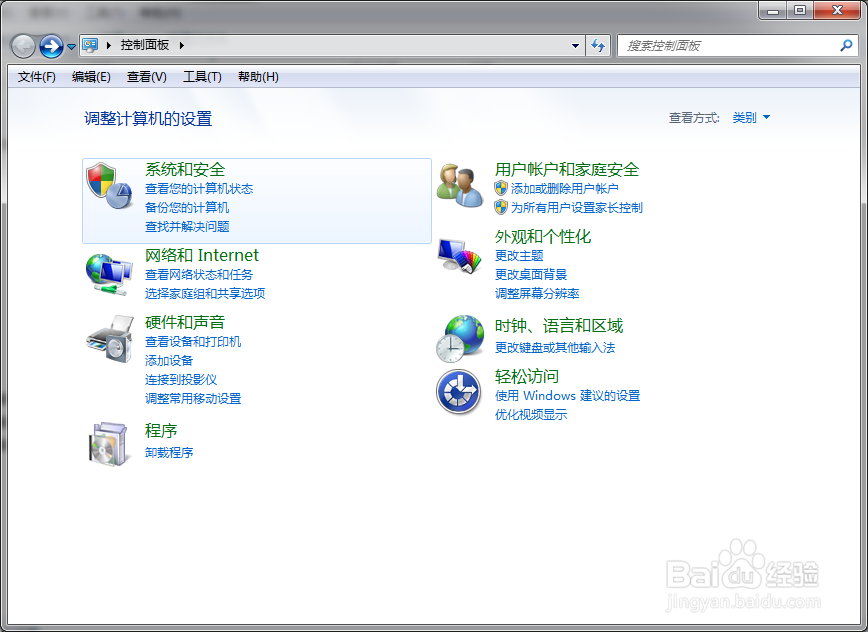
Task: Click 选择家庭组和共享选项 link
Action: [205, 293]
